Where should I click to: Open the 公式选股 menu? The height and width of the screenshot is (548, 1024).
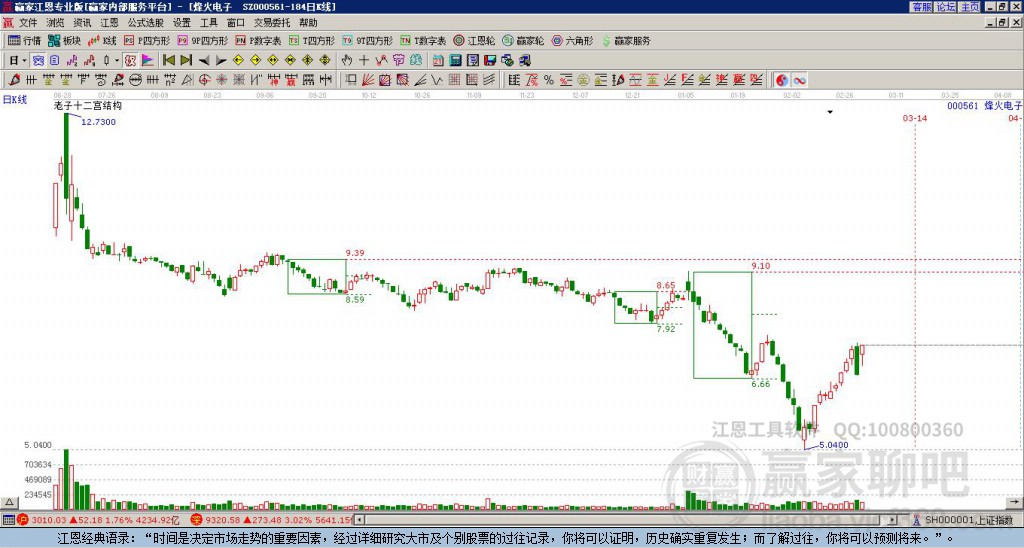coord(146,23)
